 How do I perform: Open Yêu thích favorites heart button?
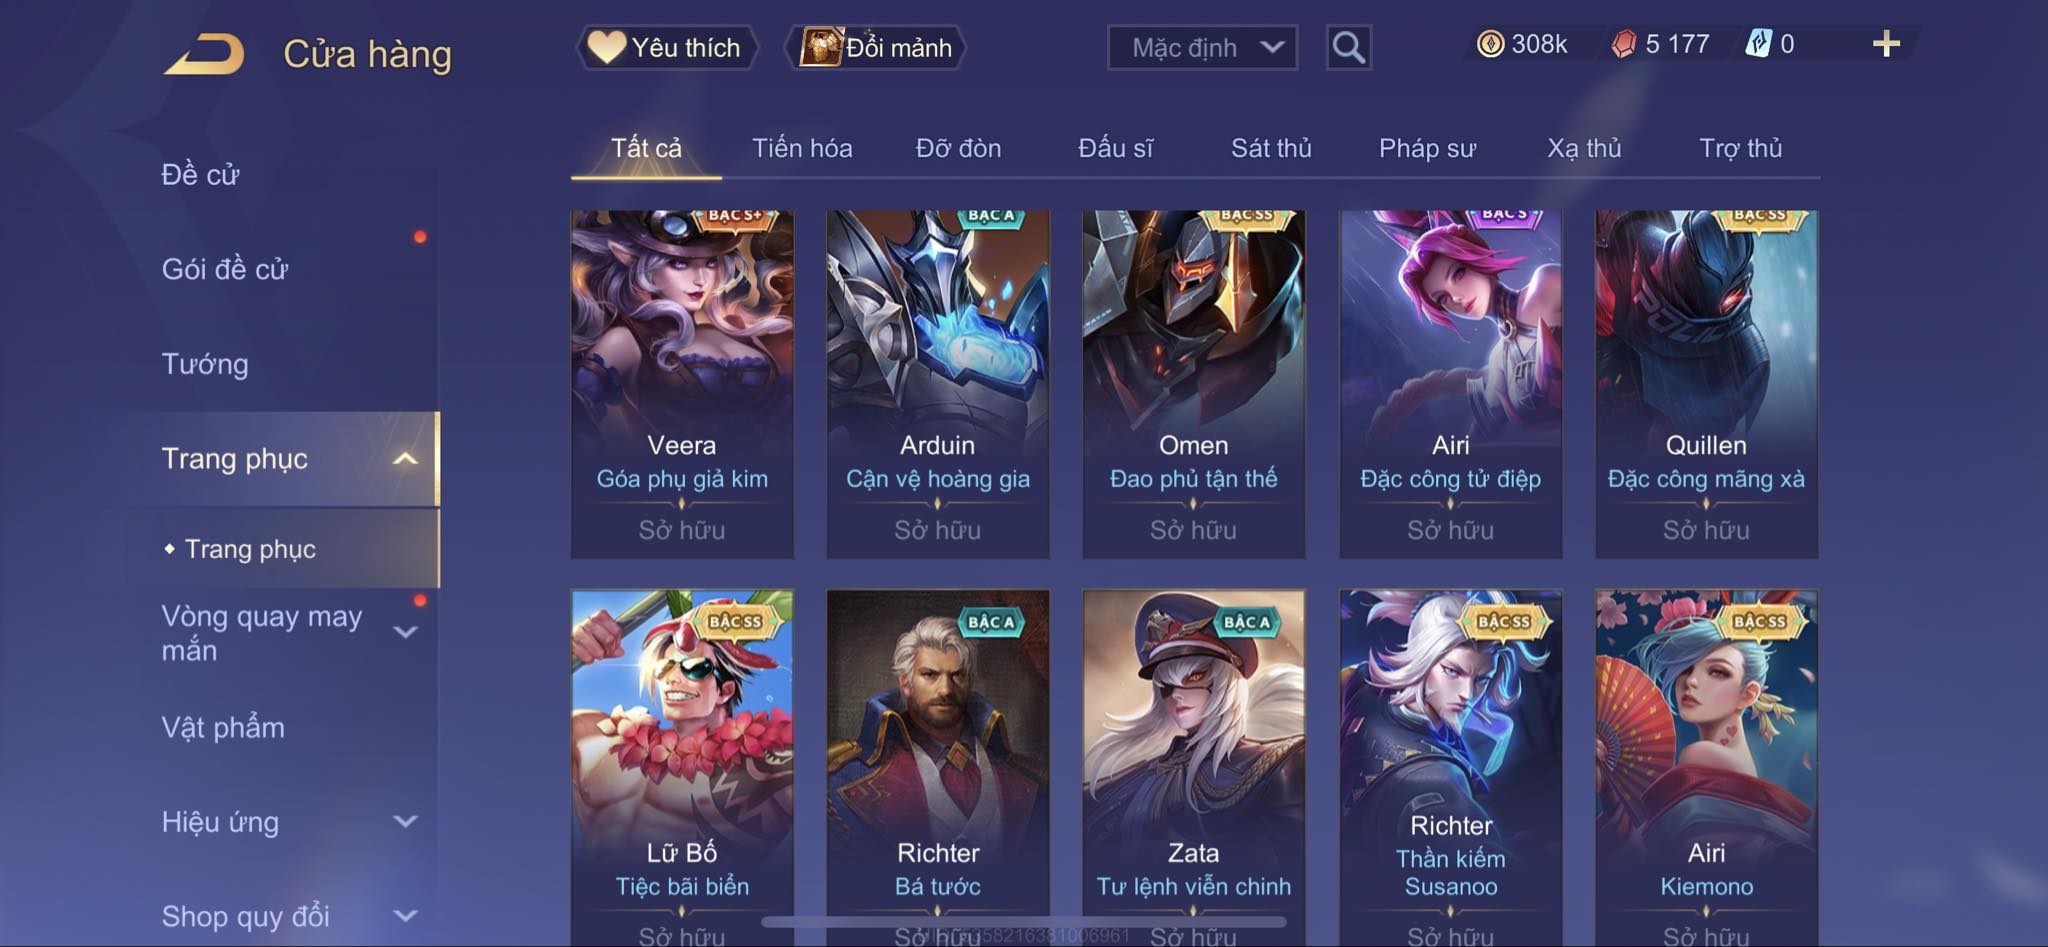point(665,47)
